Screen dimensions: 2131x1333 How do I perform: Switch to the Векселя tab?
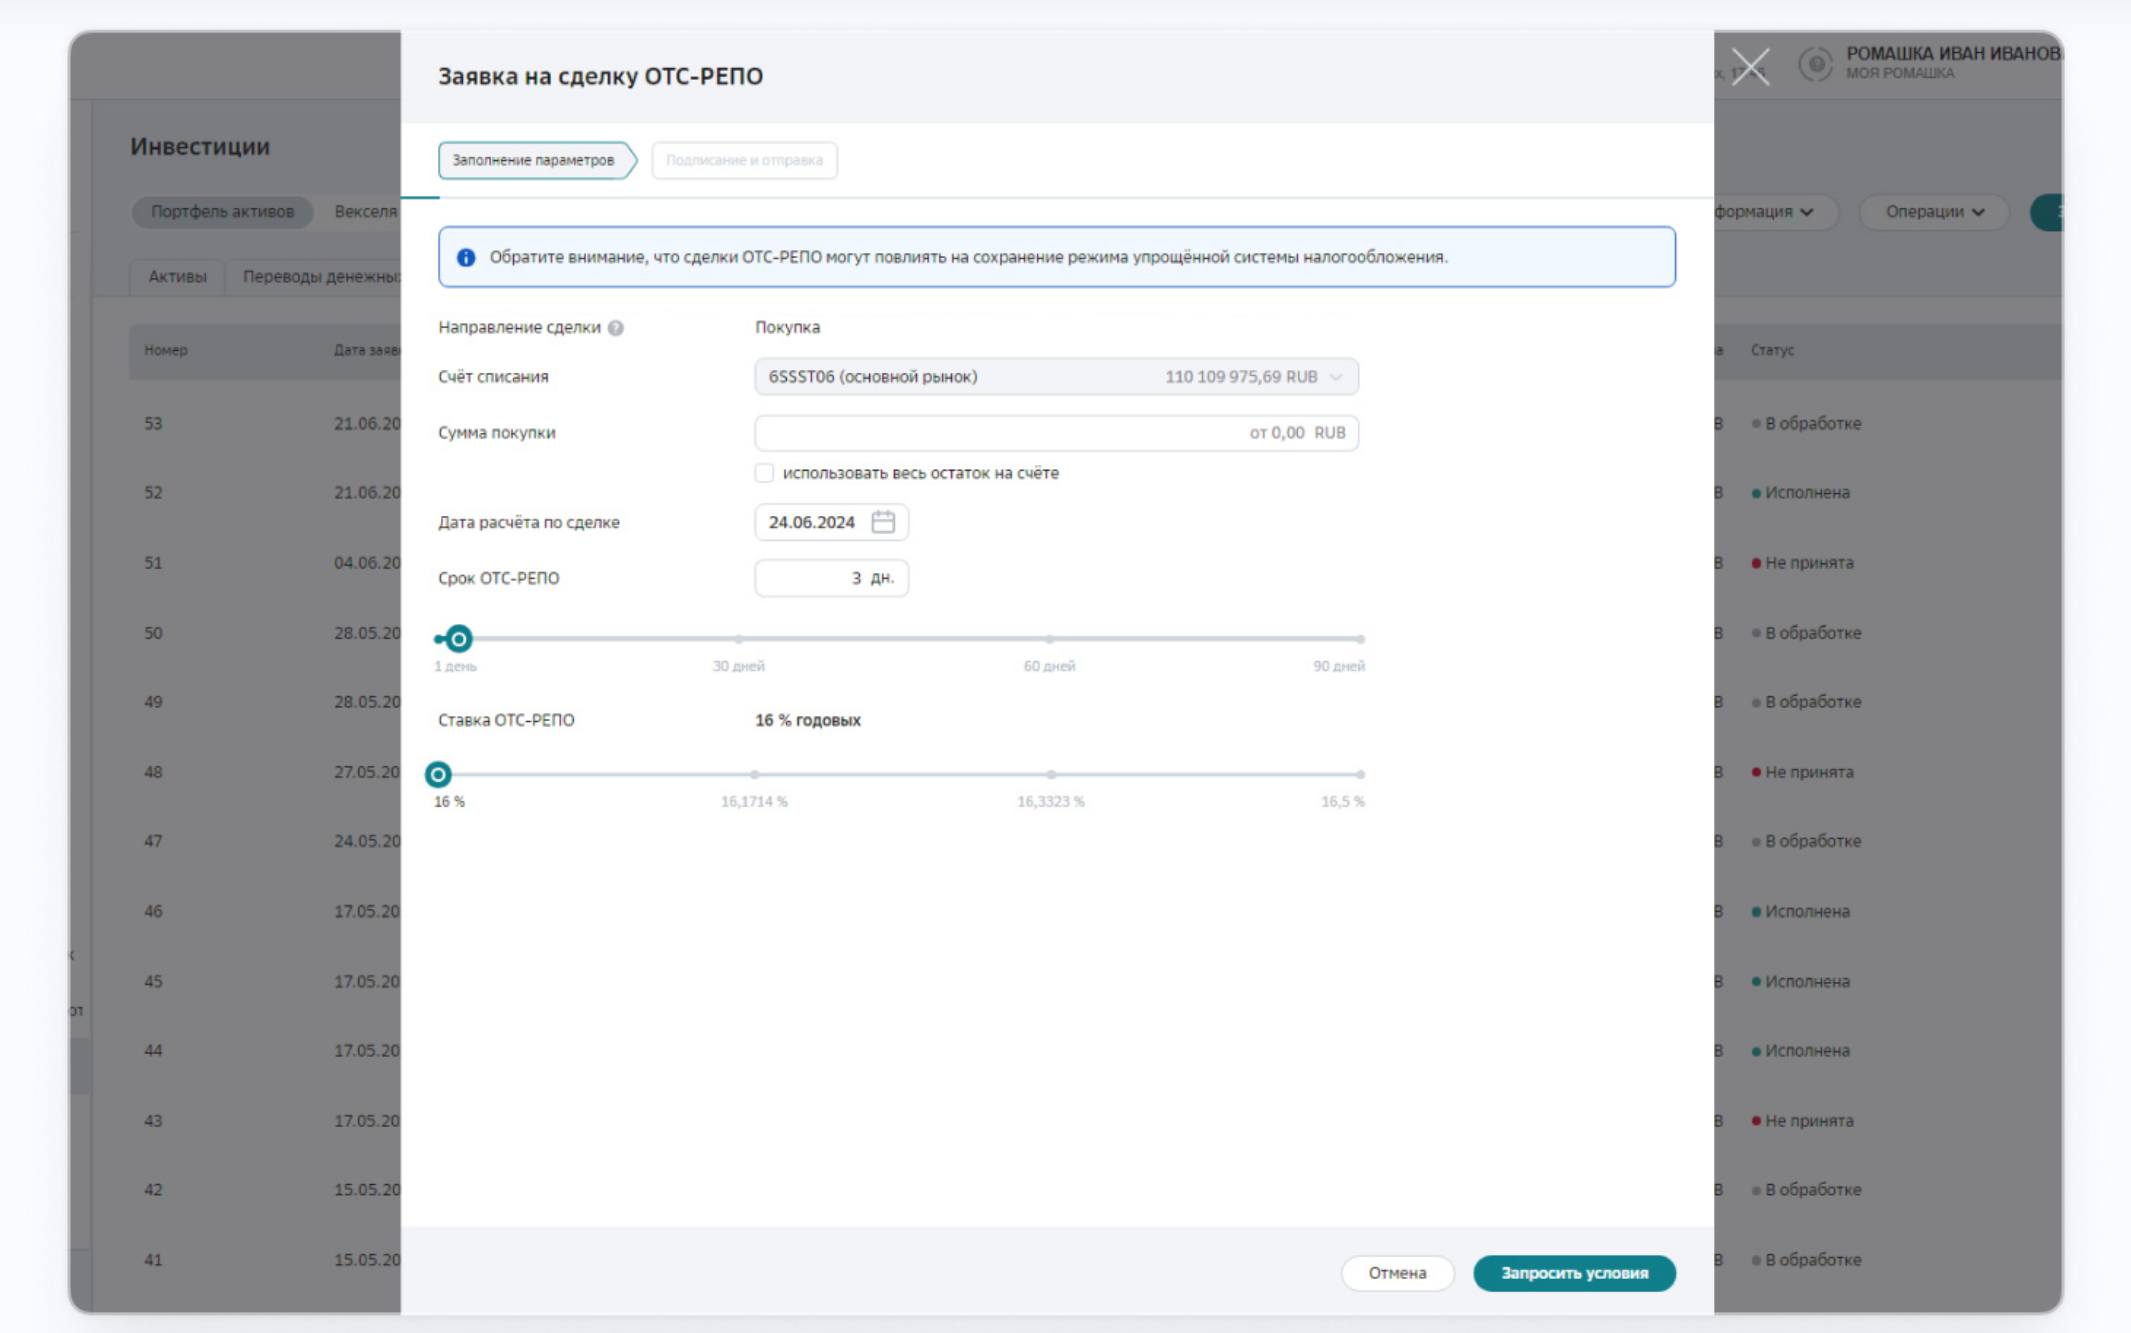[x=366, y=211]
